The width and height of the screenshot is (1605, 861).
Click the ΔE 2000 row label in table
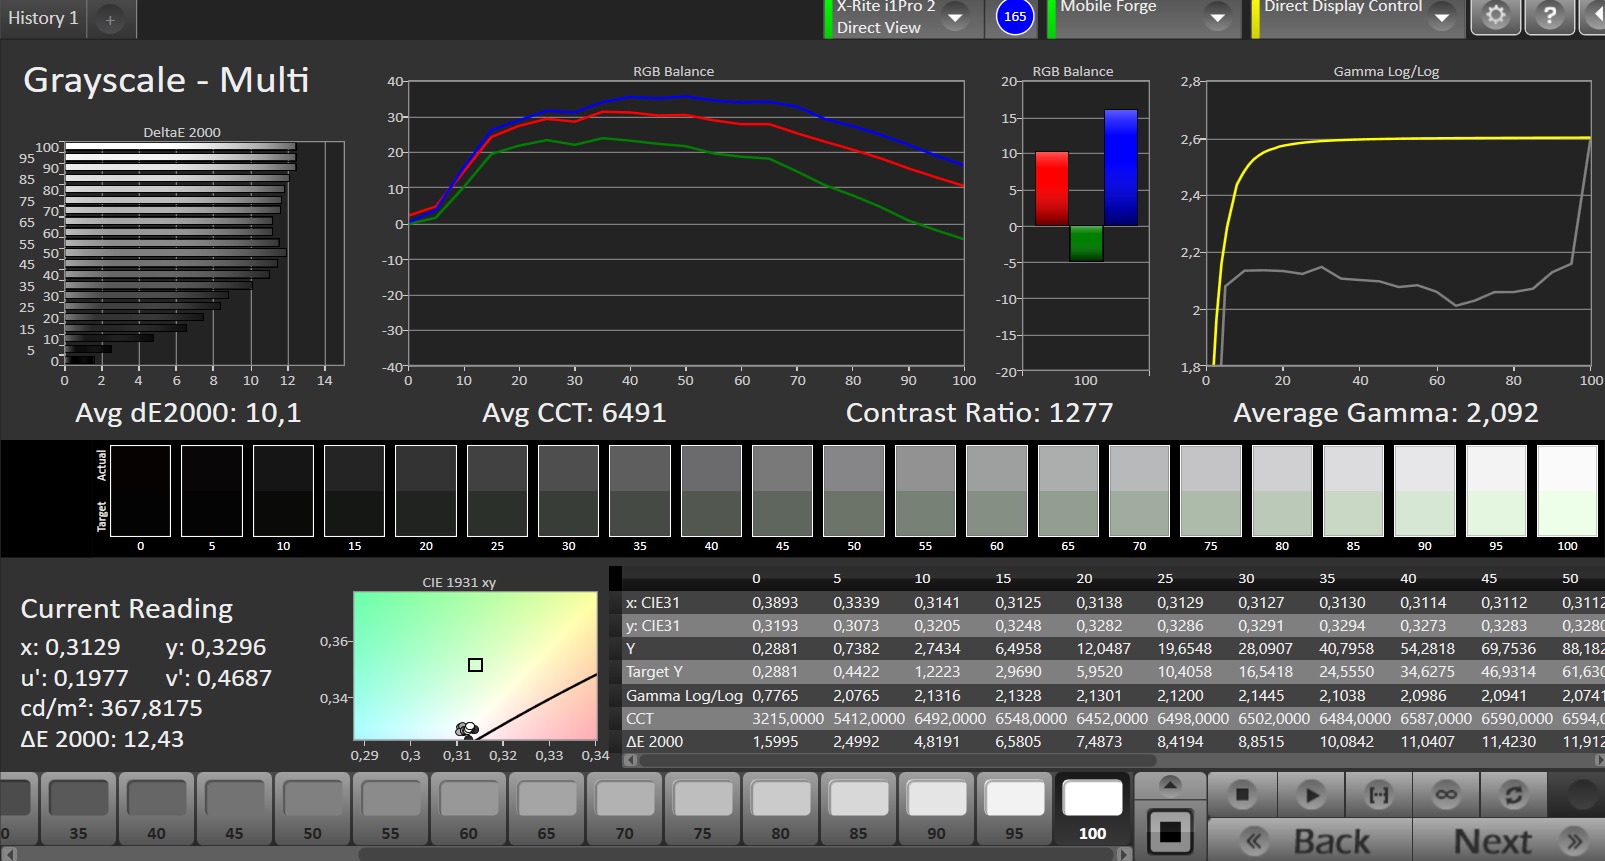[x=655, y=742]
